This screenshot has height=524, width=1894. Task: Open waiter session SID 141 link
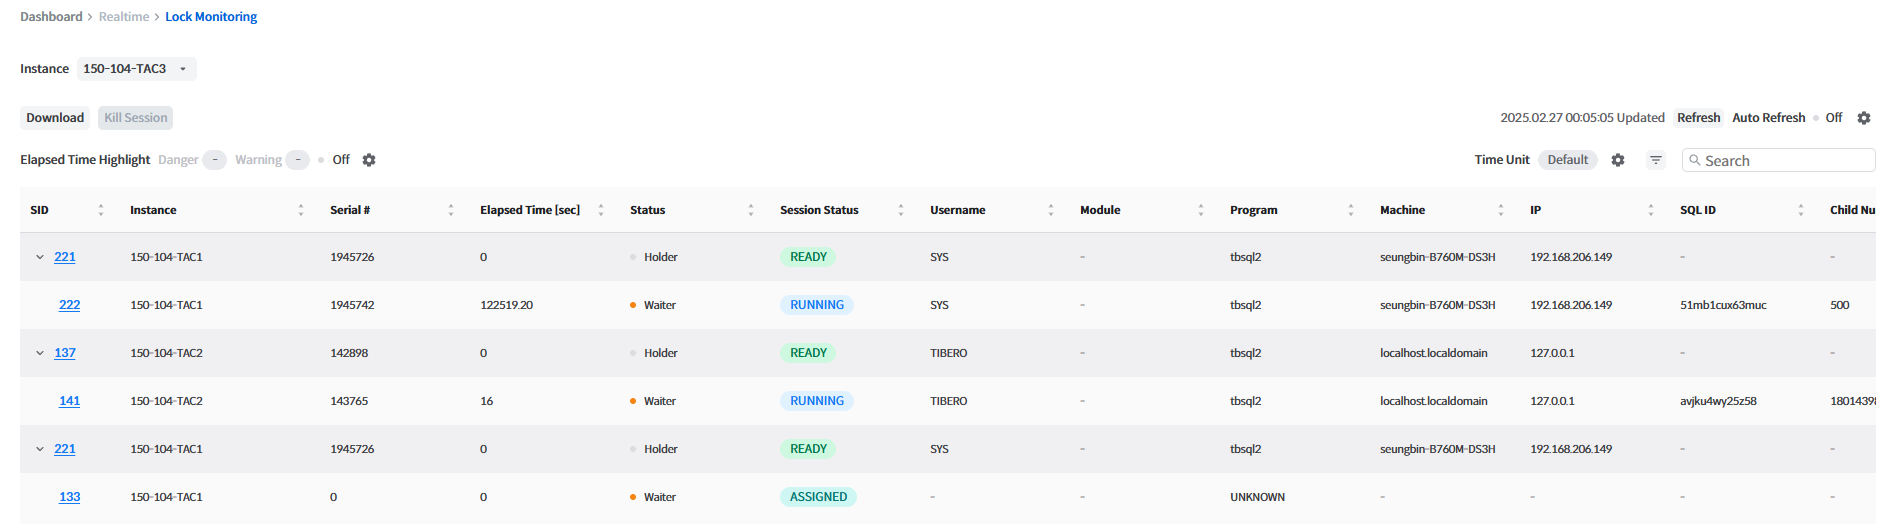(x=69, y=401)
